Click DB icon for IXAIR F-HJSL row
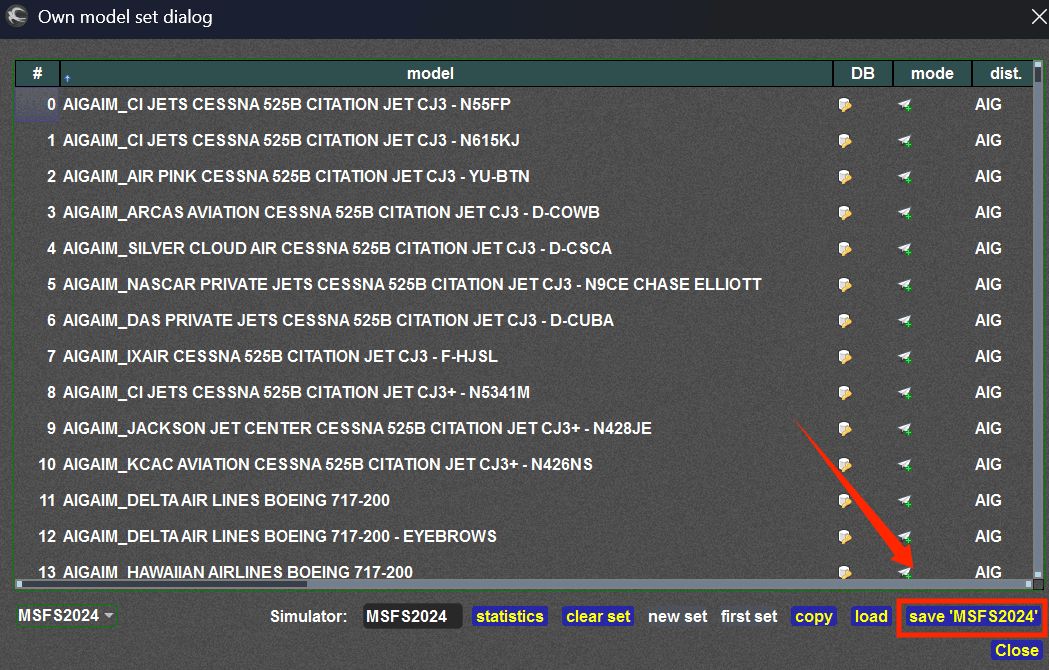 tap(845, 357)
